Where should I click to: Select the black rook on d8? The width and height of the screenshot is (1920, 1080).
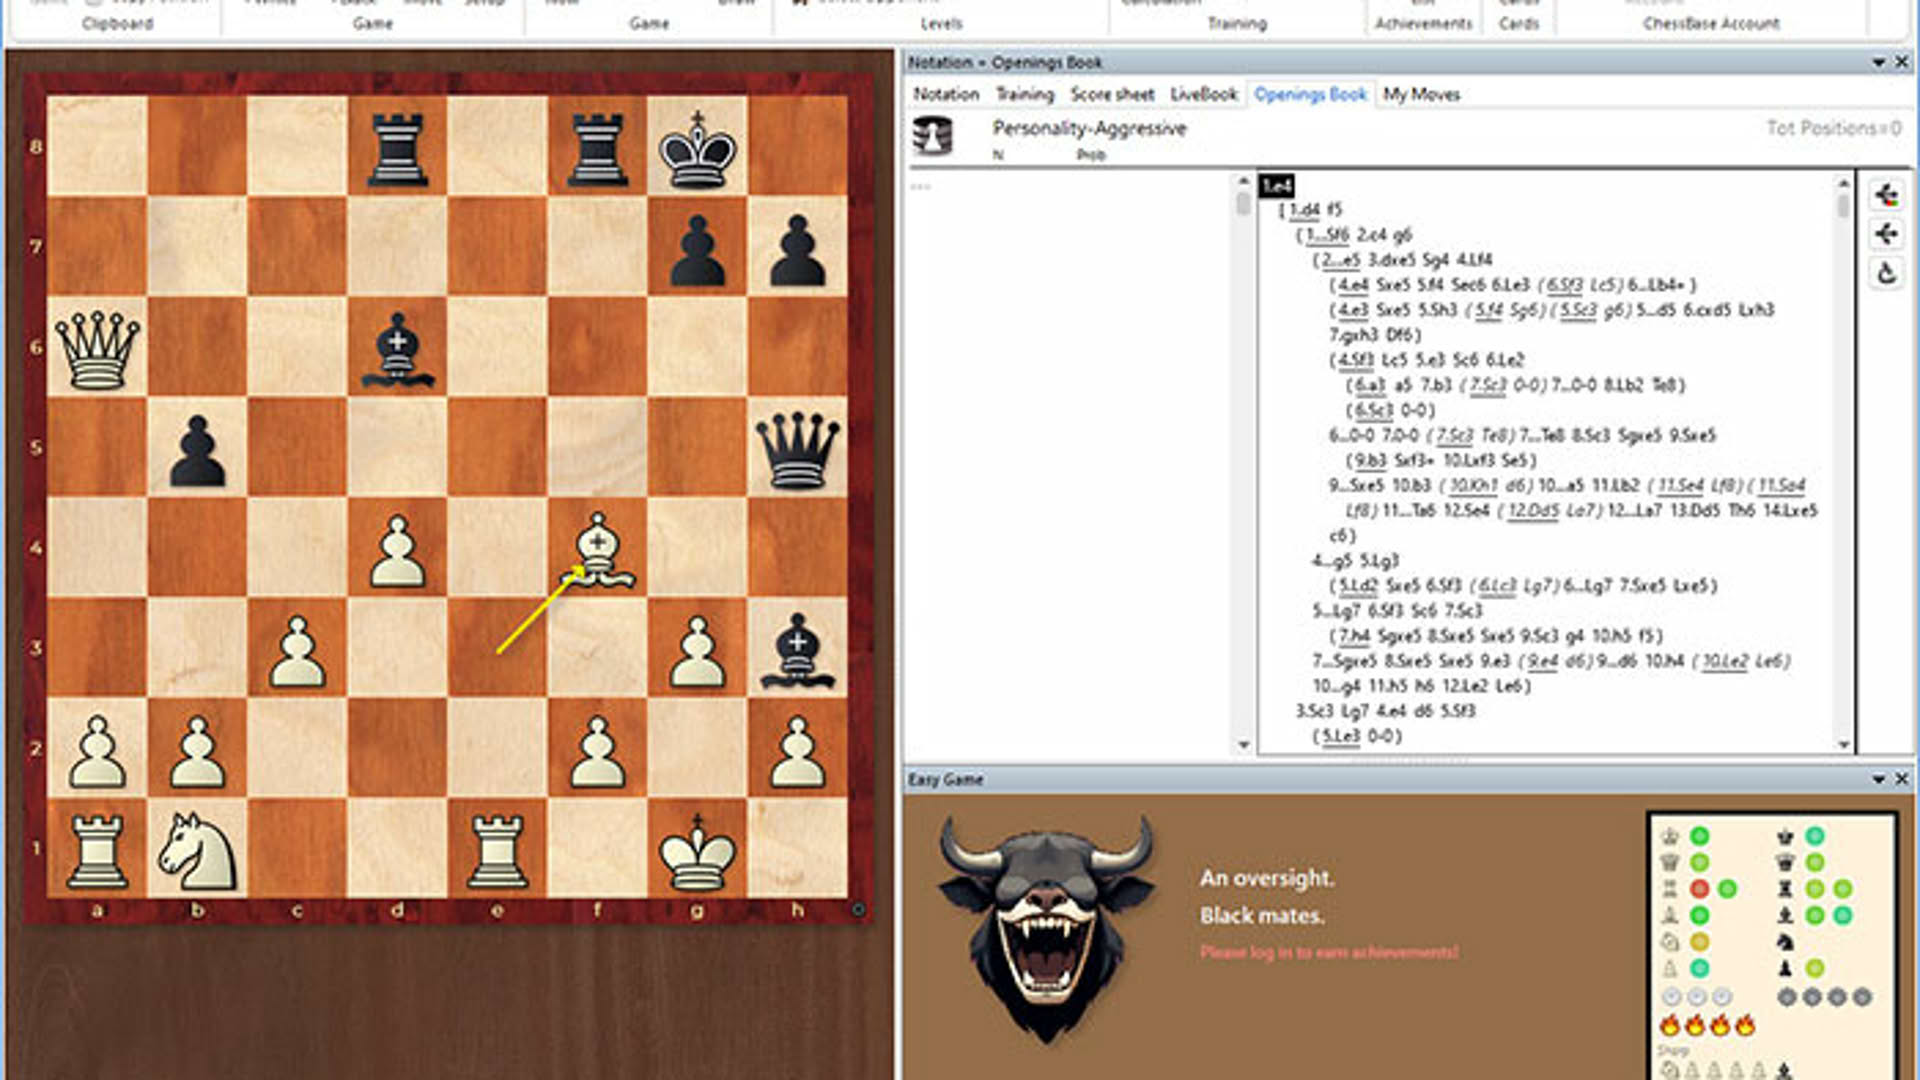[x=397, y=149]
